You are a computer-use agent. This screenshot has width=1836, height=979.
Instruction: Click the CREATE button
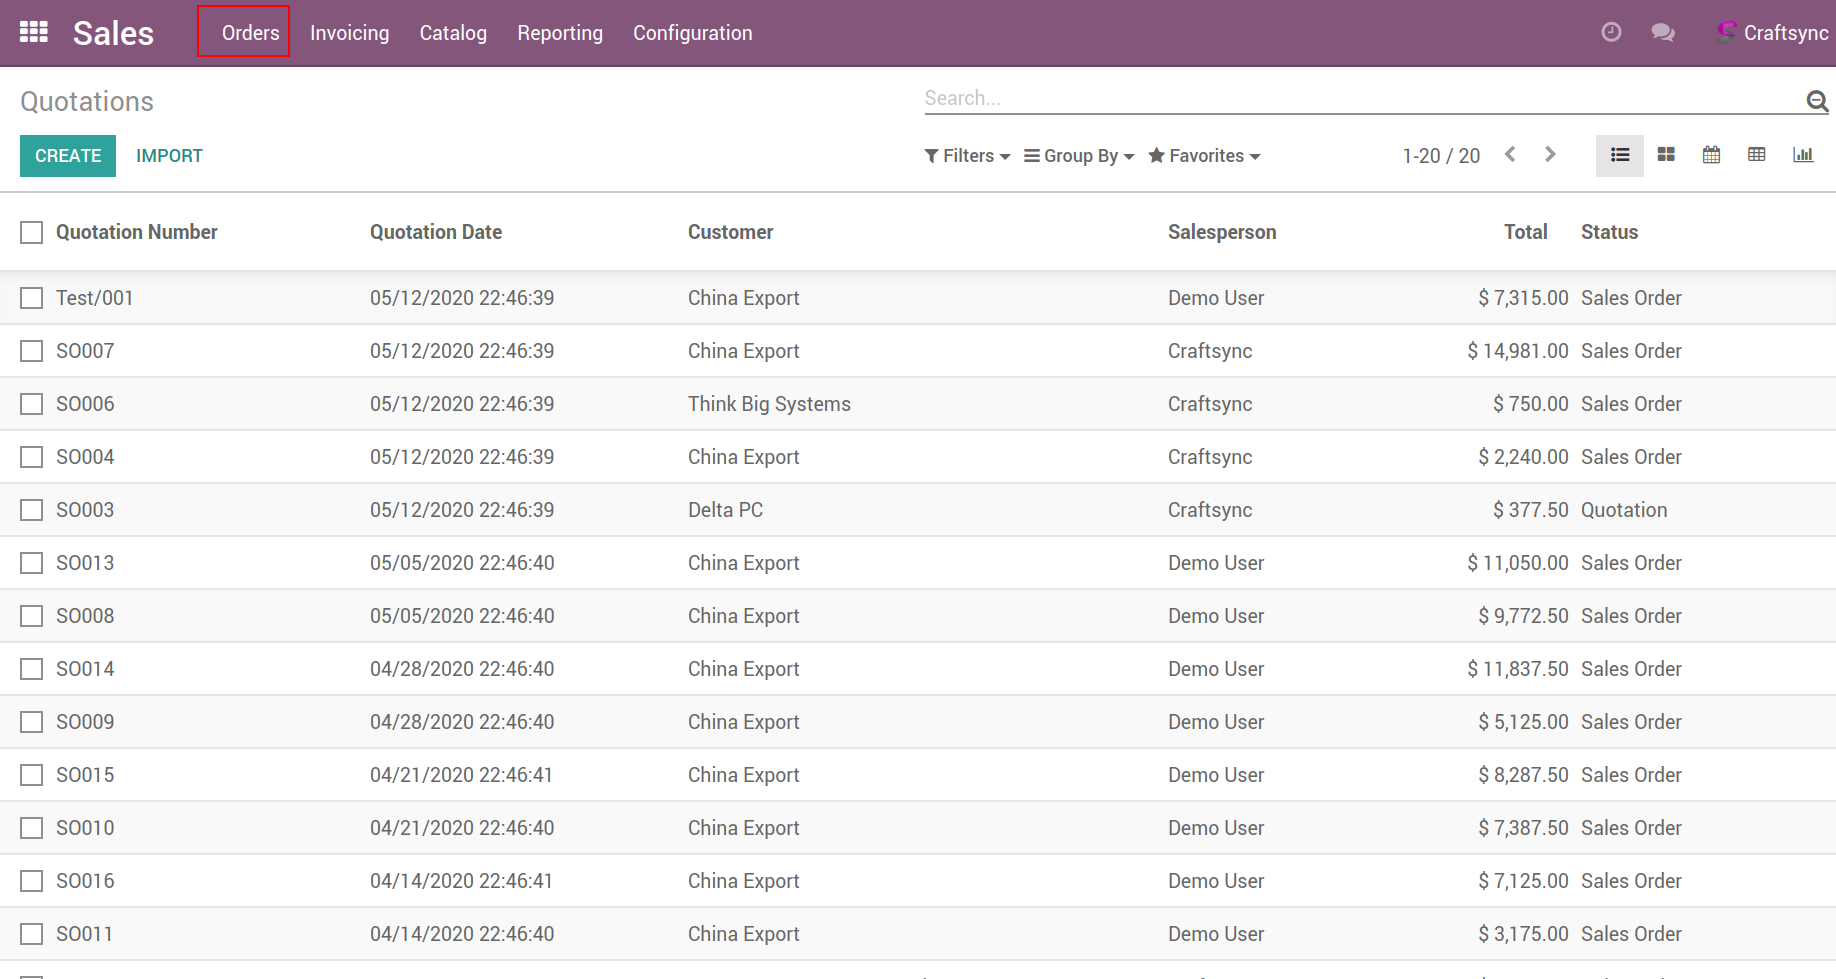tap(68, 156)
